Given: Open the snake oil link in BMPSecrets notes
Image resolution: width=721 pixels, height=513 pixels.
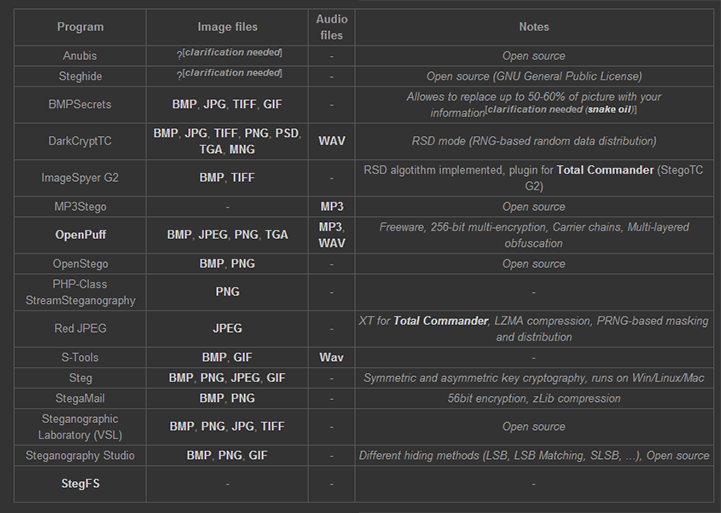Looking at the screenshot, I should coord(609,109).
